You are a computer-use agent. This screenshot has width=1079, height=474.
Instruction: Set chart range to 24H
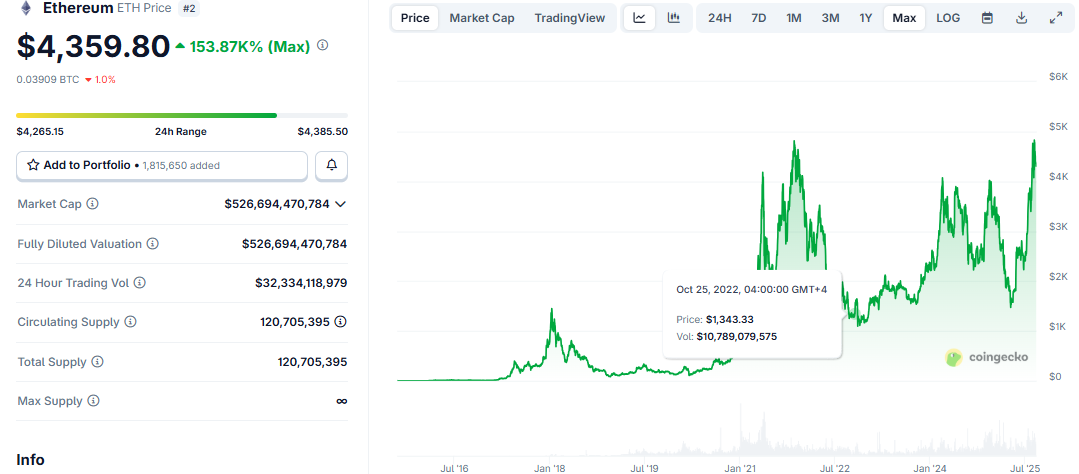[x=720, y=18]
